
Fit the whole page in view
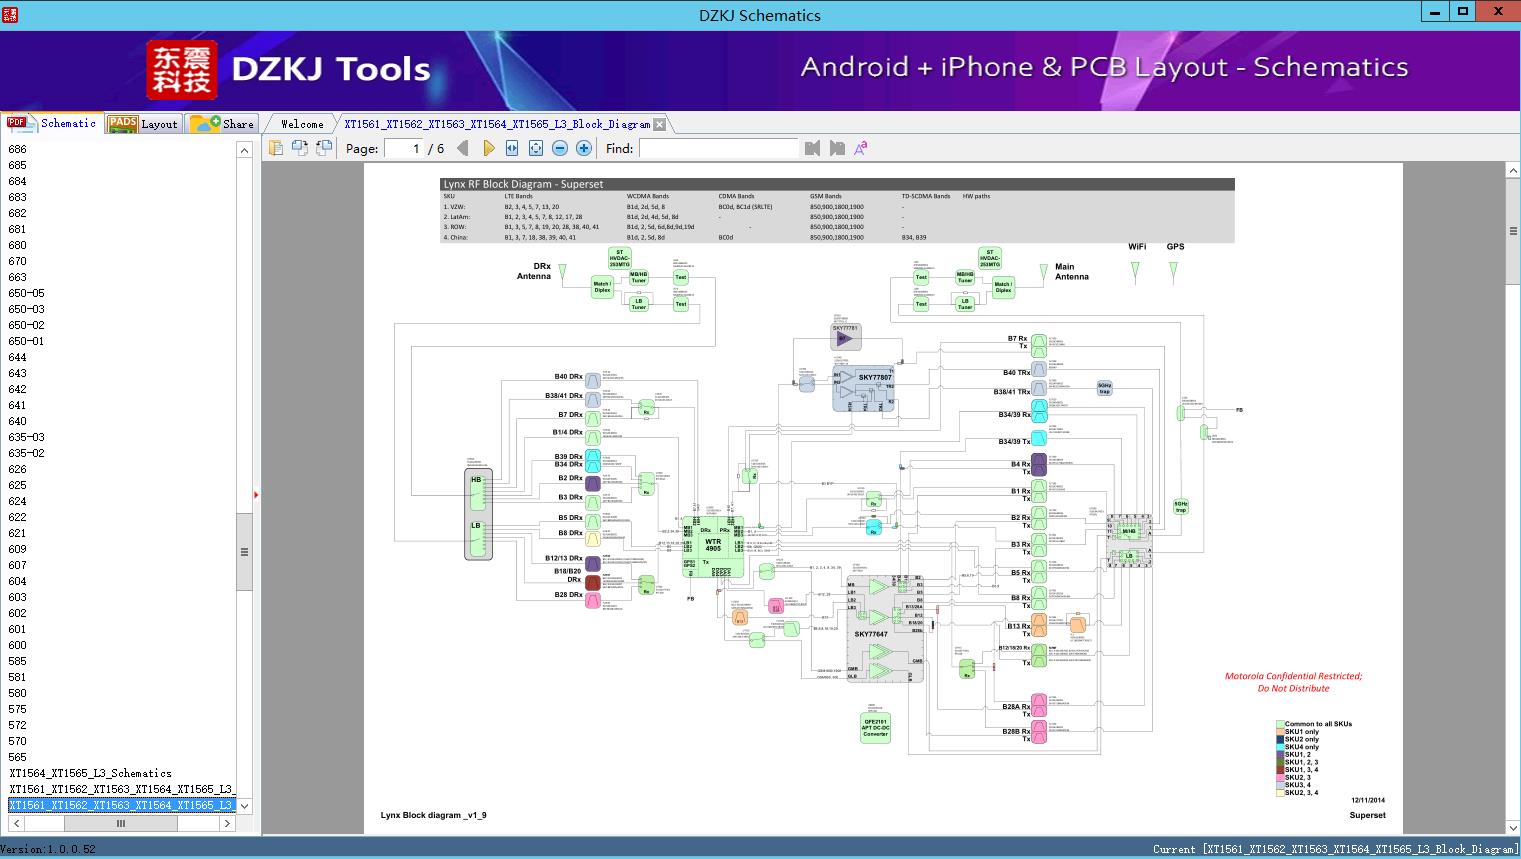536,148
